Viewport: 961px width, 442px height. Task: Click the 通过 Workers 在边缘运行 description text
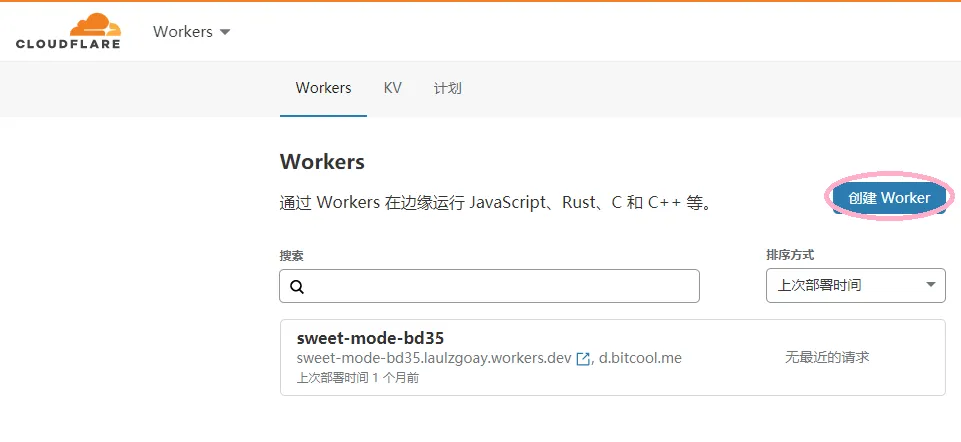496,202
